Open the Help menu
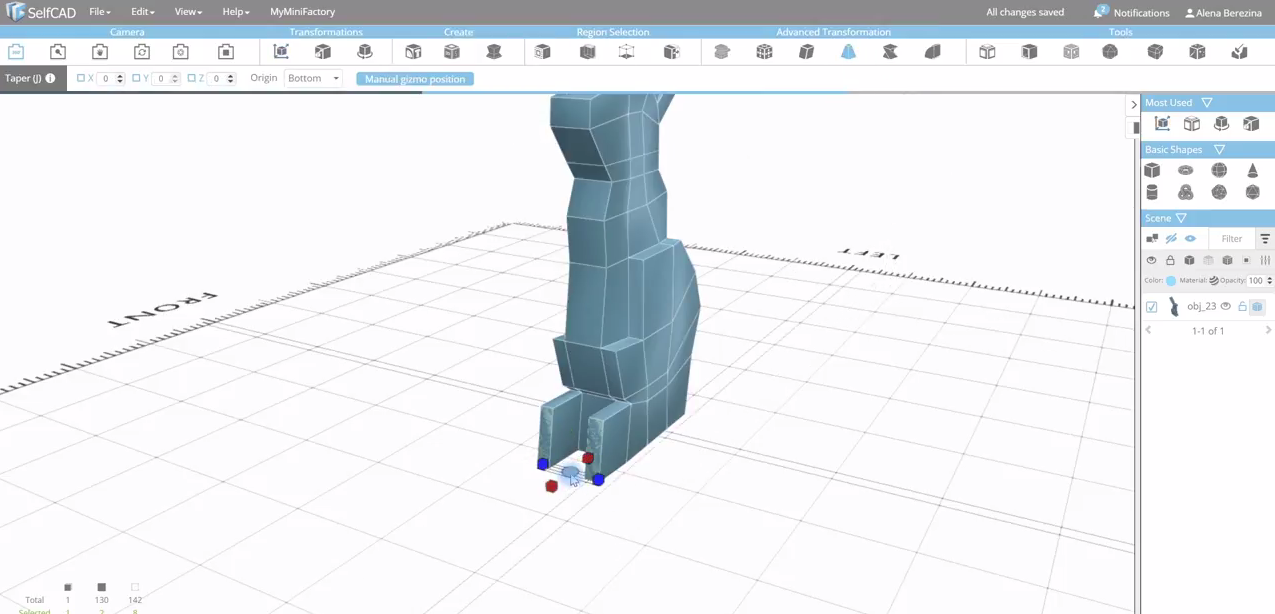1275x614 pixels. pyautogui.click(x=235, y=12)
